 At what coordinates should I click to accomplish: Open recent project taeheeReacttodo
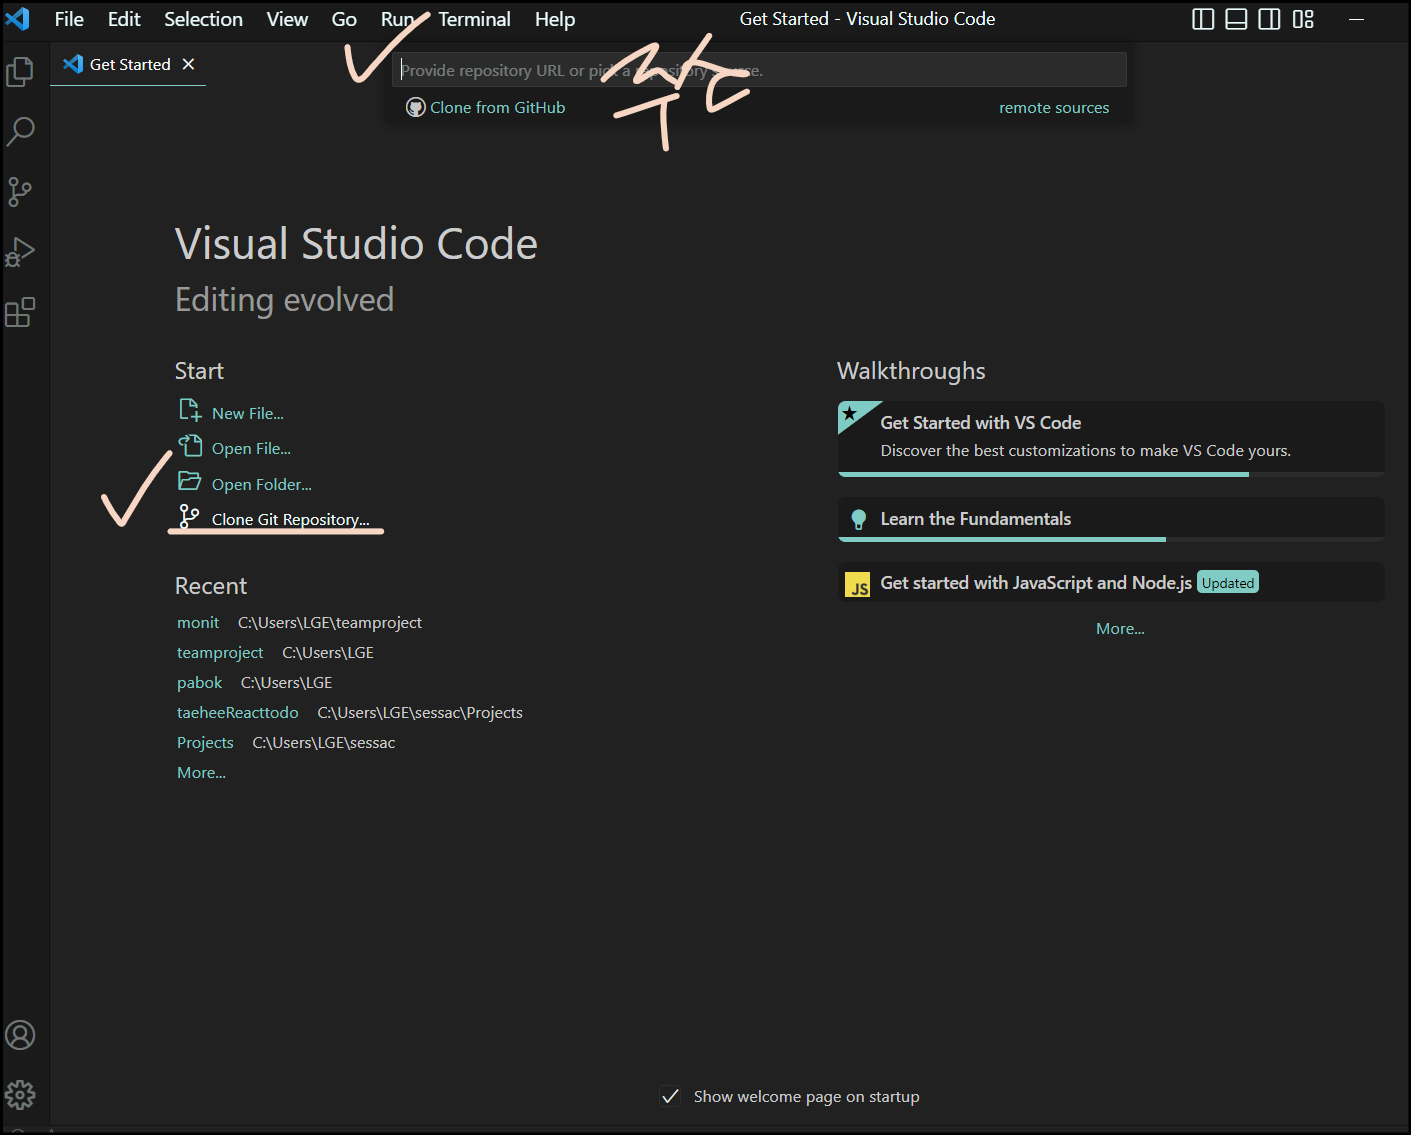click(238, 712)
